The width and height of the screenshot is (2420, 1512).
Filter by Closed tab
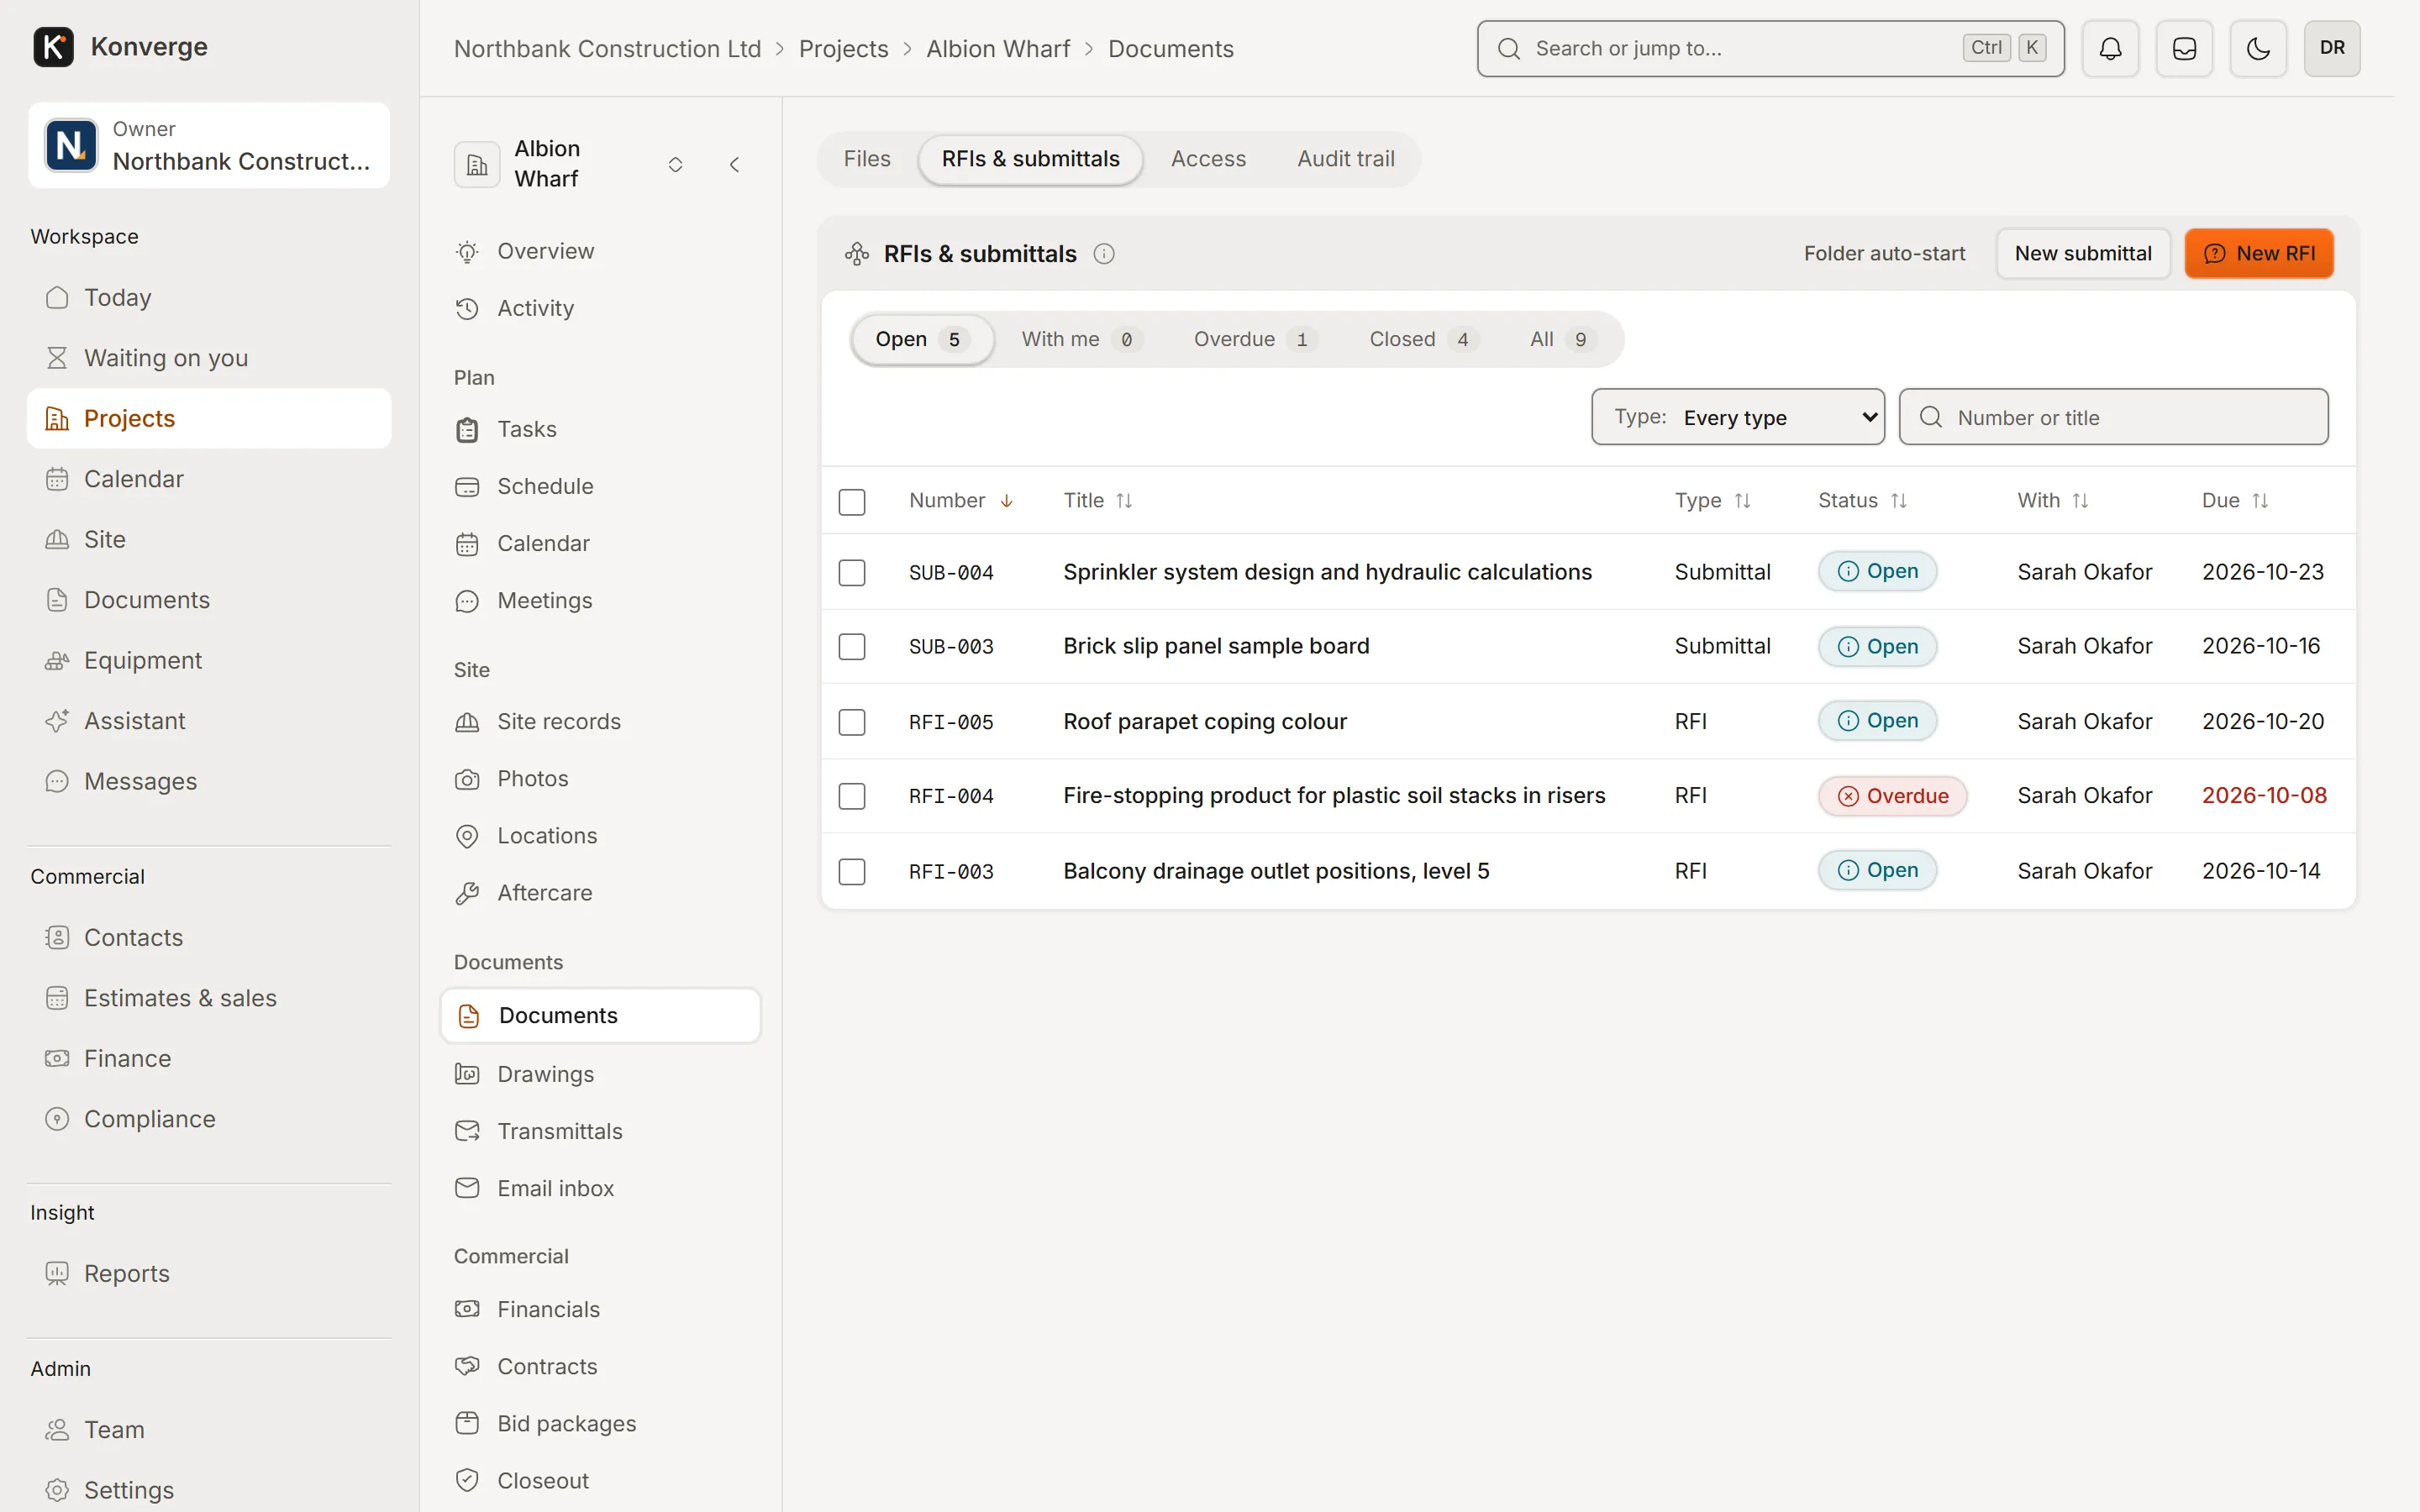click(1423, 340)
